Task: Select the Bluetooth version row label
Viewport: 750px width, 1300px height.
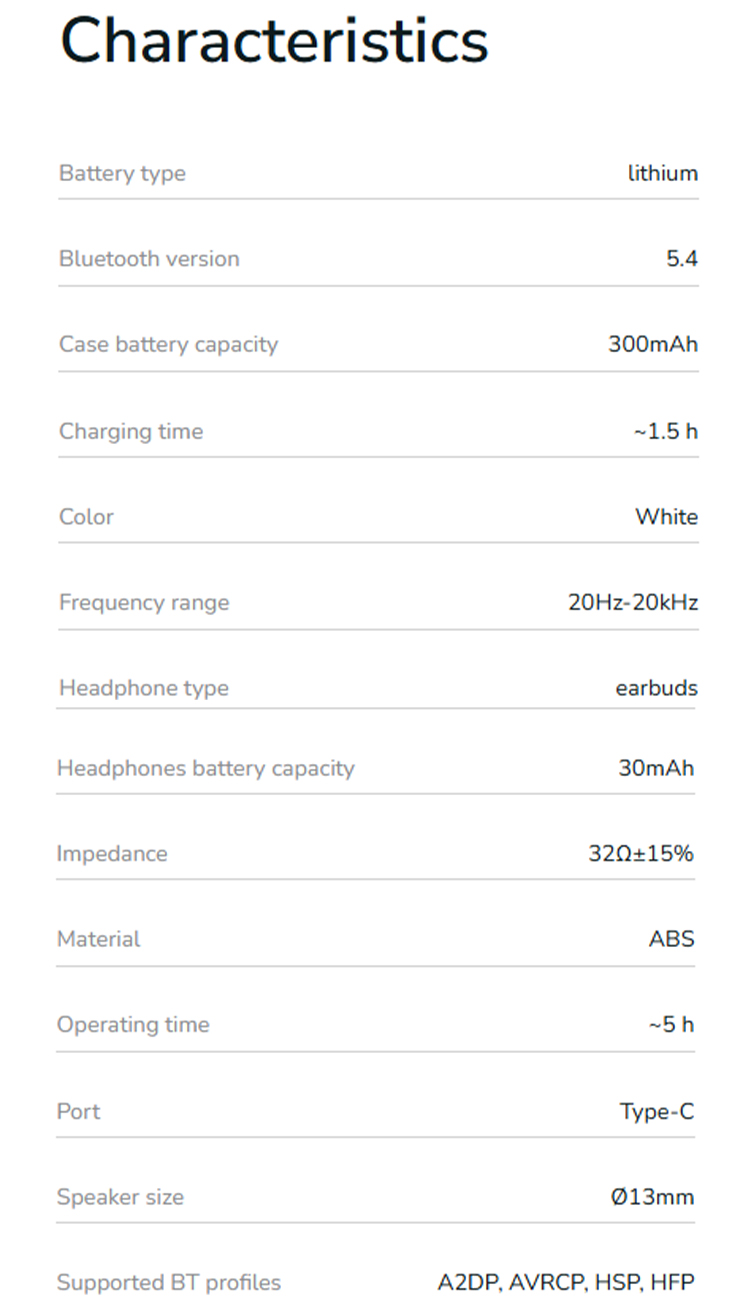Action: pyautogui.click(x=149, y=259)
